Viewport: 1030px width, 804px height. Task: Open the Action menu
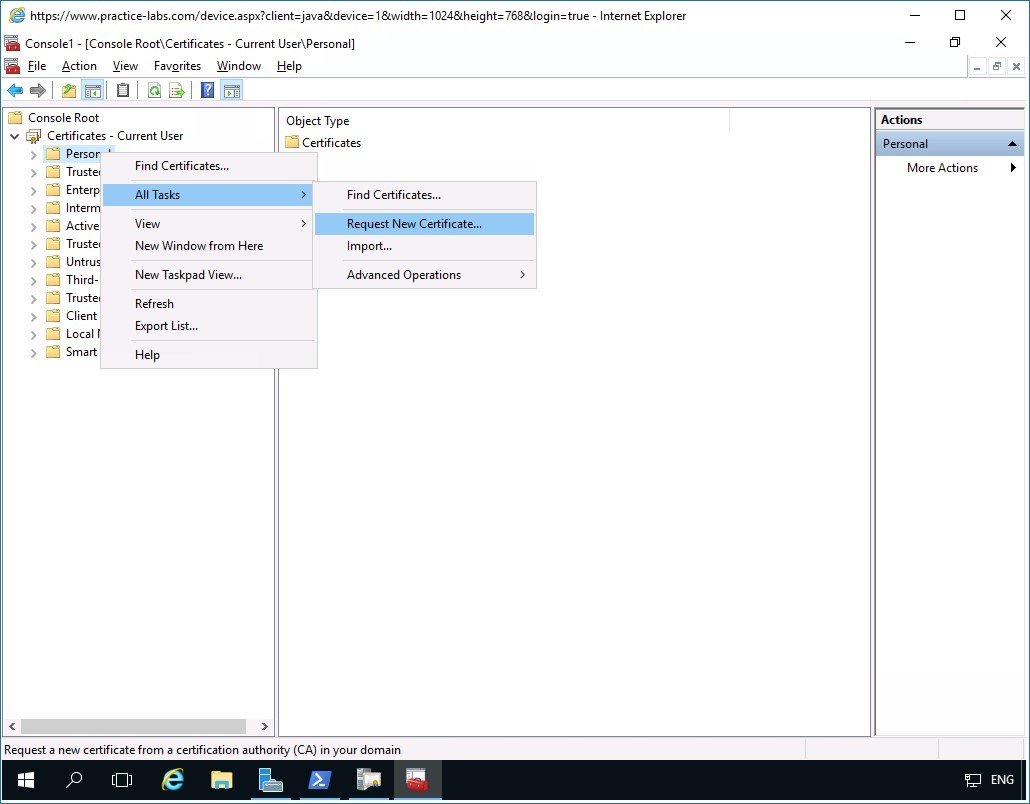tap(79, 66)
